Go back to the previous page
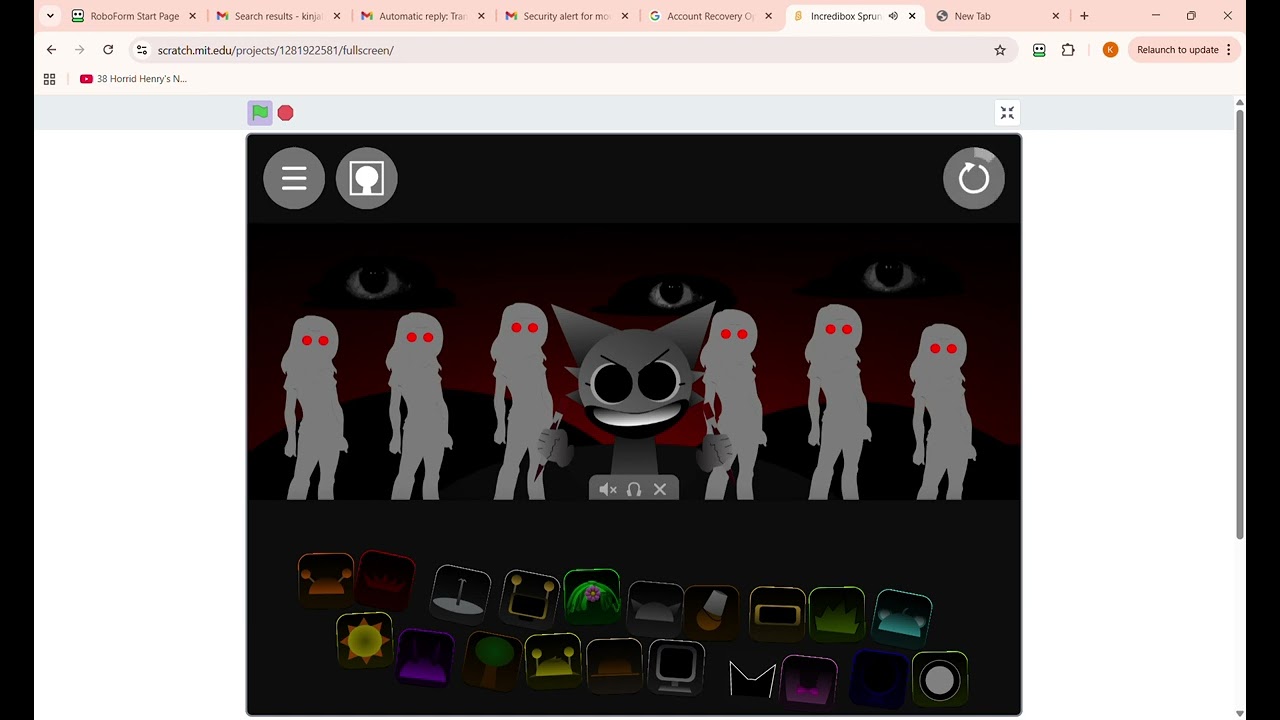Screen dimensions: 1280x720 pos(51,50)
